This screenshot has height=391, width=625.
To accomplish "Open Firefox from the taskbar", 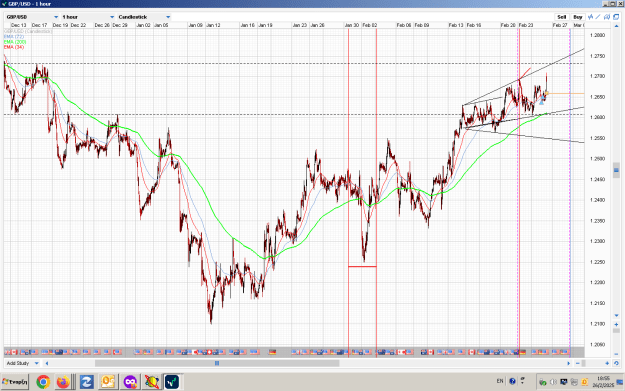I will [x=63, y=382].
